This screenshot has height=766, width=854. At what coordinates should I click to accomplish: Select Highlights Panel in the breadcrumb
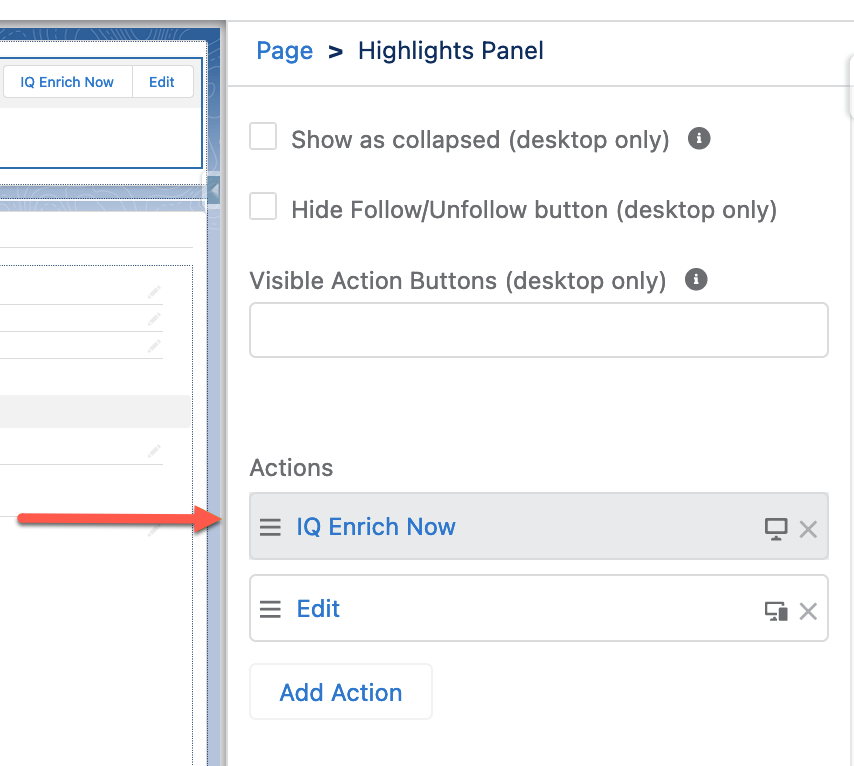[x=450, y=50]
